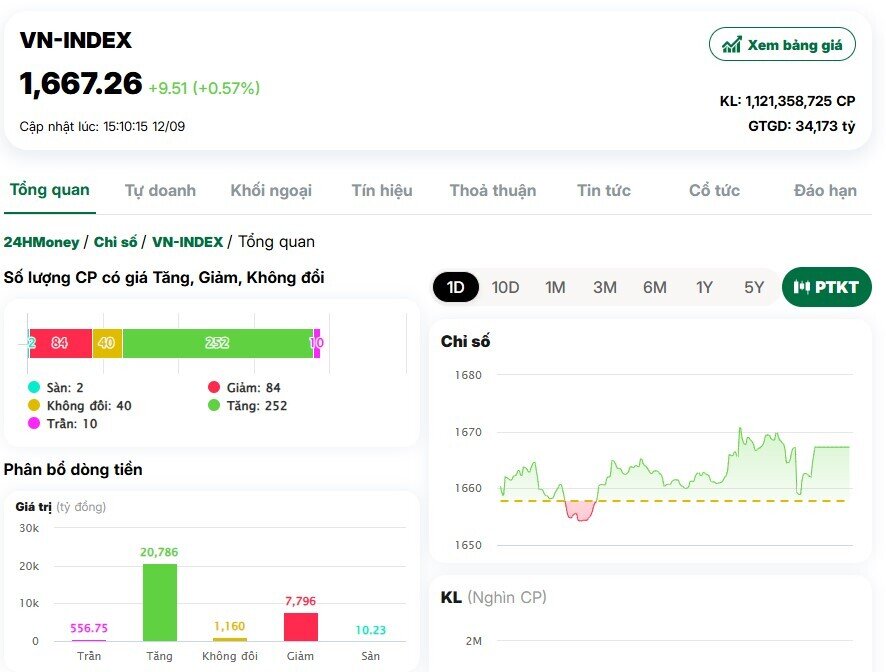886x672 pixels.
Task: Click the Chỉ số breadcrumb link
Action: [116, 242]
